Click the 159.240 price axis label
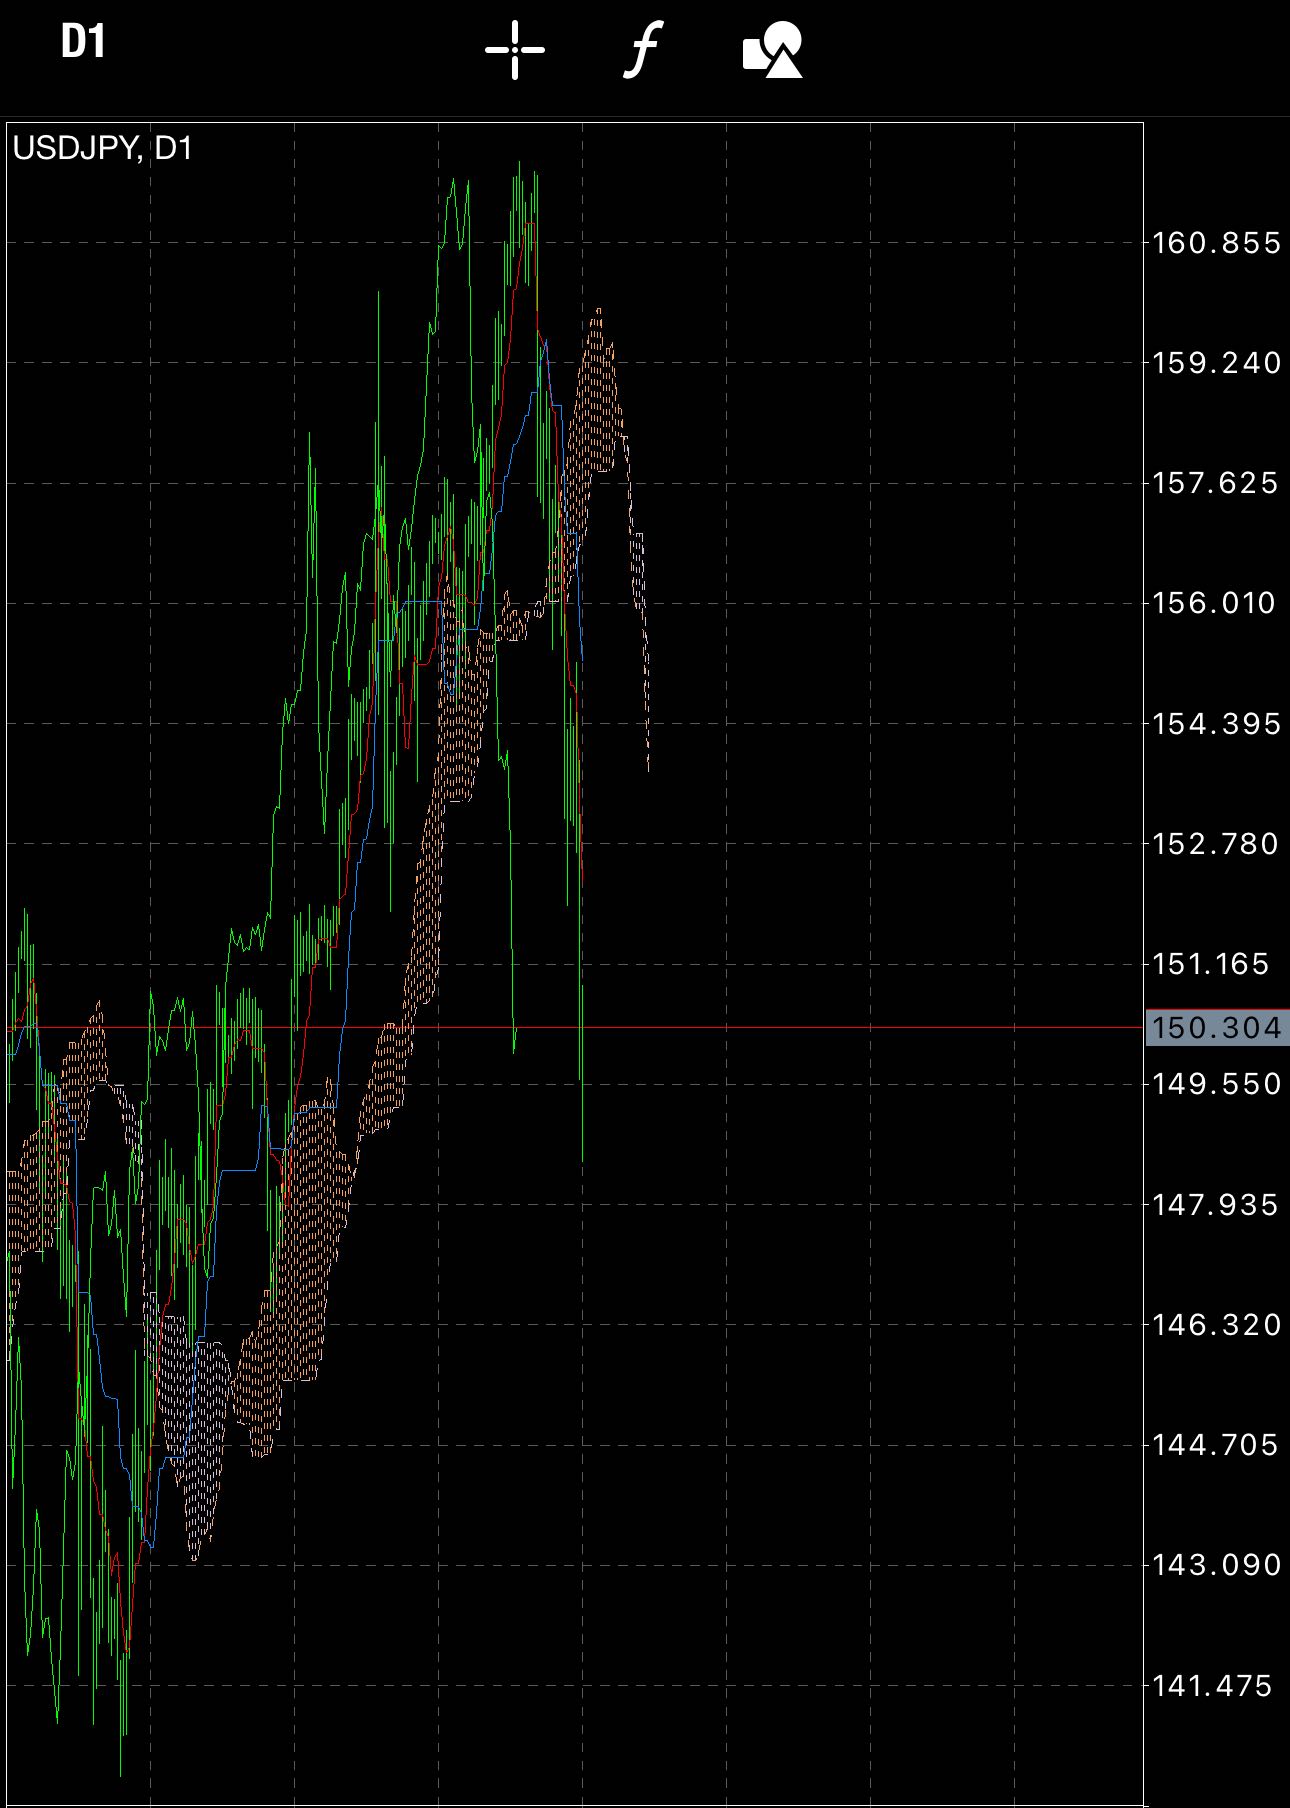Image resolution: width=1290 pixels, height=1808 pixels. (x=1216, y=363)
